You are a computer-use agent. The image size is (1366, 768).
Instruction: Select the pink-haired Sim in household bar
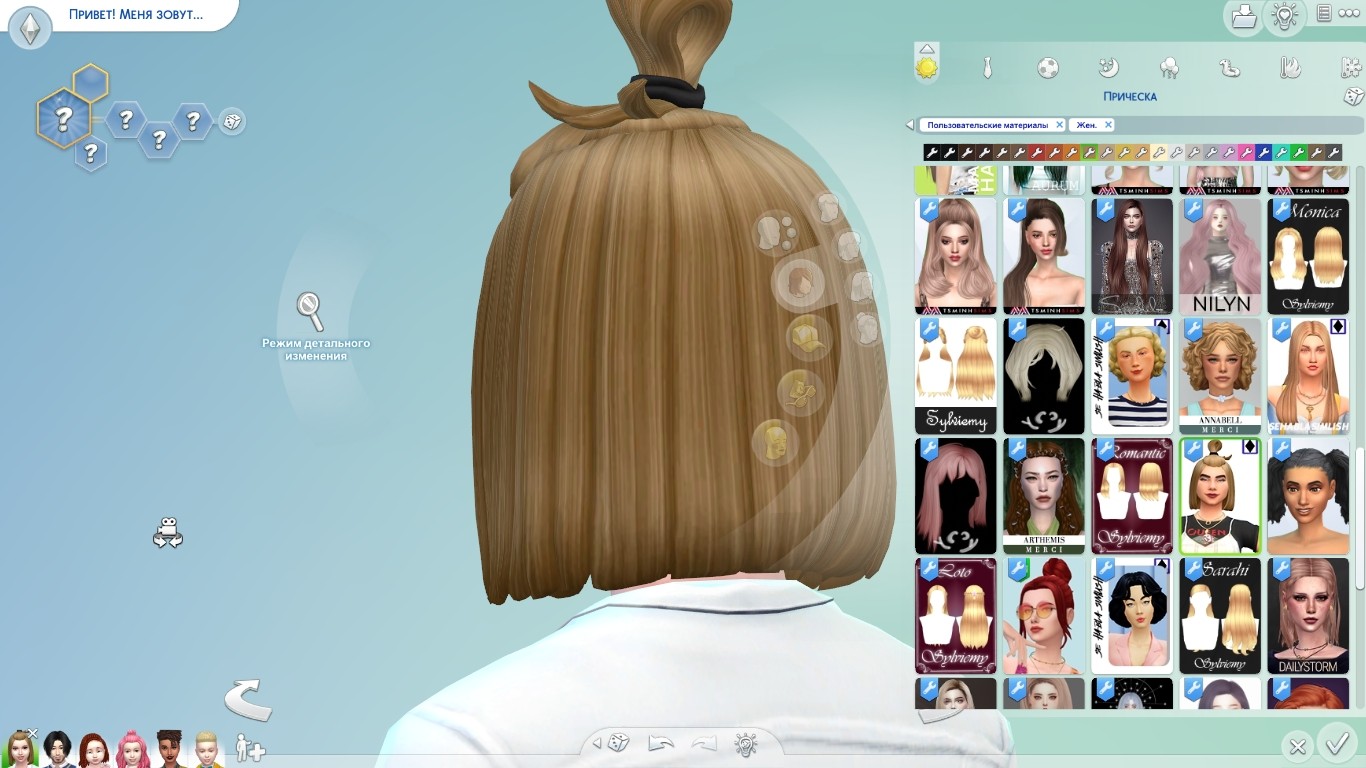[x=132, y=749]
